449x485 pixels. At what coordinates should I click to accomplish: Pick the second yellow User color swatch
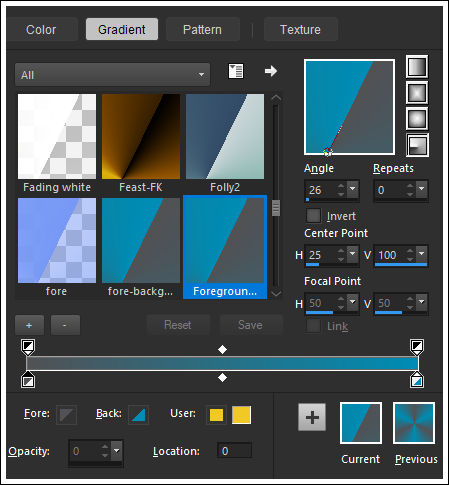[x=241, y=415]
